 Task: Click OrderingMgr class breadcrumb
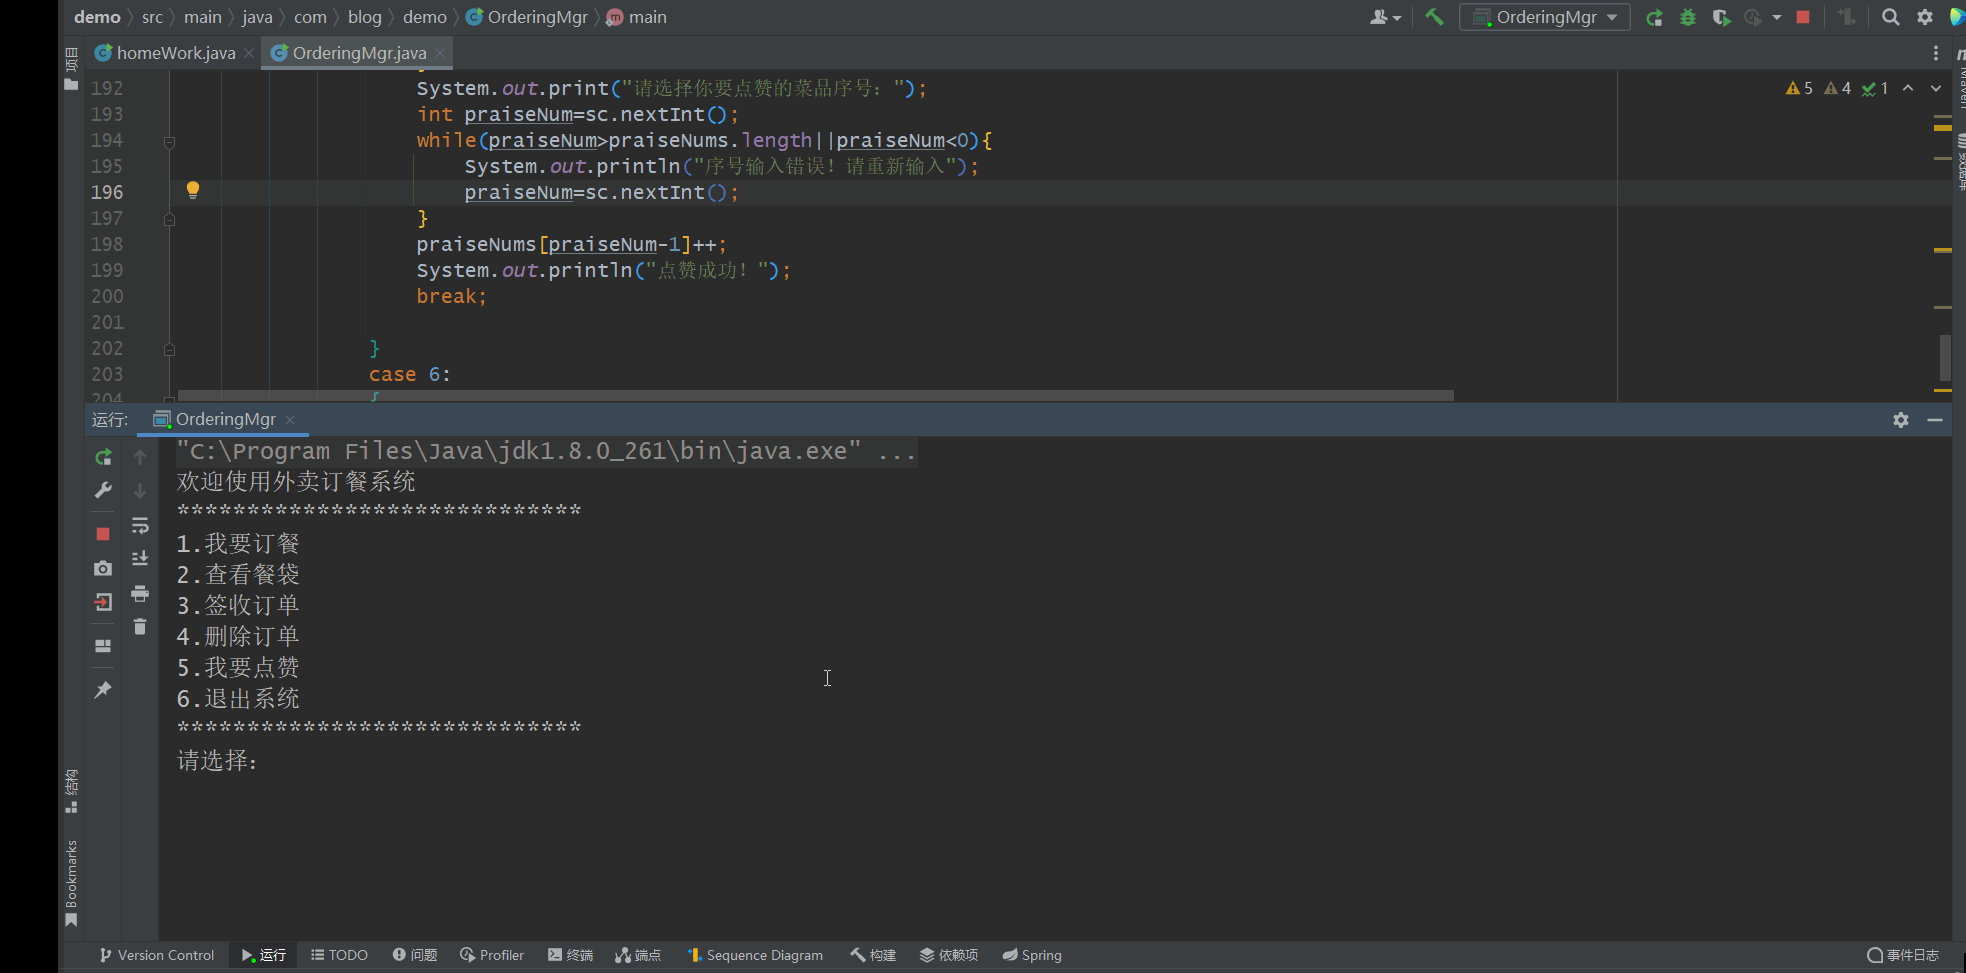tap(527, 17)
